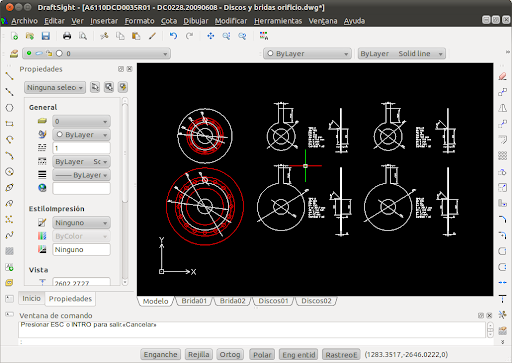Toggle the RastreoE tracking button
The image size is (512, 363).
(341, 354)
